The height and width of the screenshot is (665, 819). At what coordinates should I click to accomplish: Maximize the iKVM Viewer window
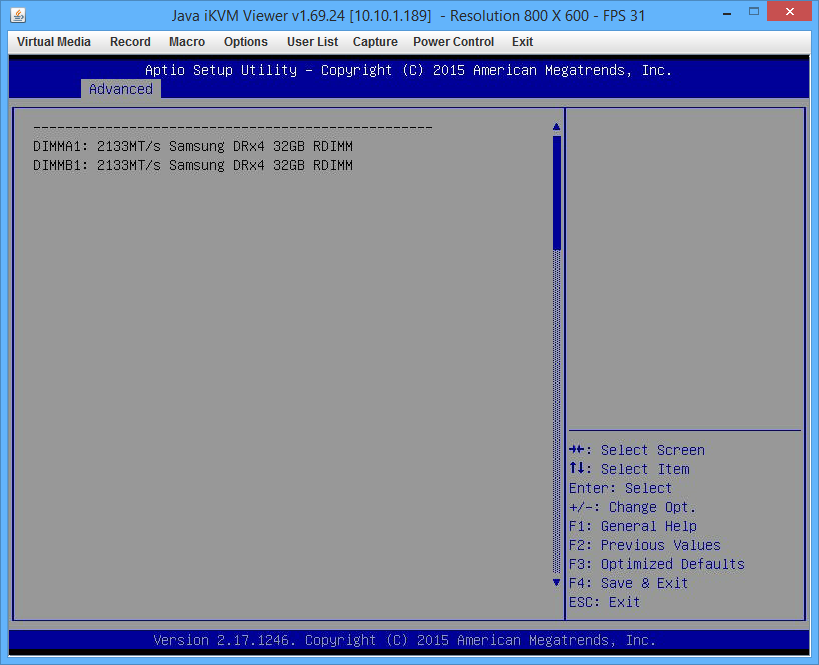pos(754,11)
